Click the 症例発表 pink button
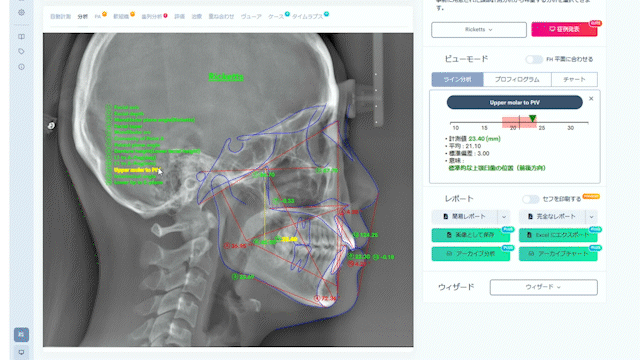Screen dimensions: 640x360 (x=564, y=29)
